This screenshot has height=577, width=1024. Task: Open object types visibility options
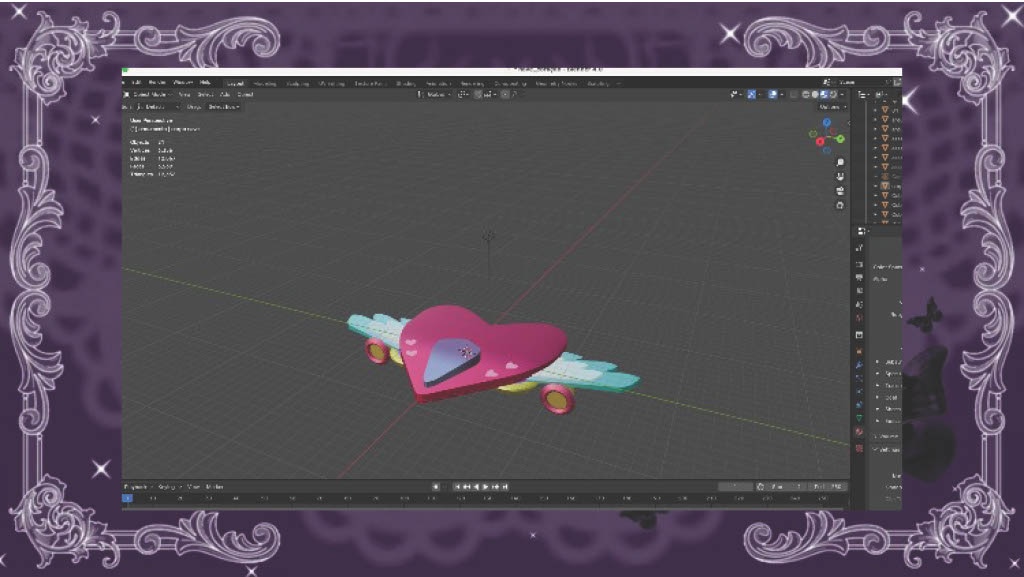(x=735, y=95)
